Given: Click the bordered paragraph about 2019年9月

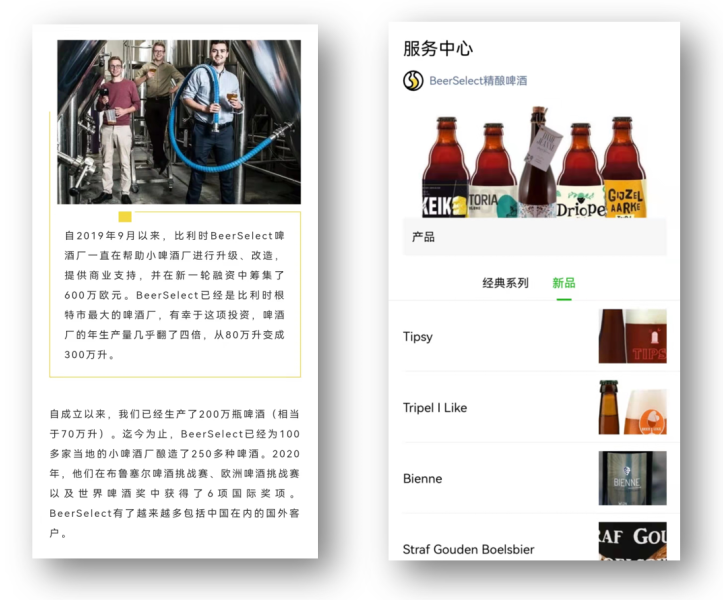Looking at the screenshot, I should [x=175, y=295].
